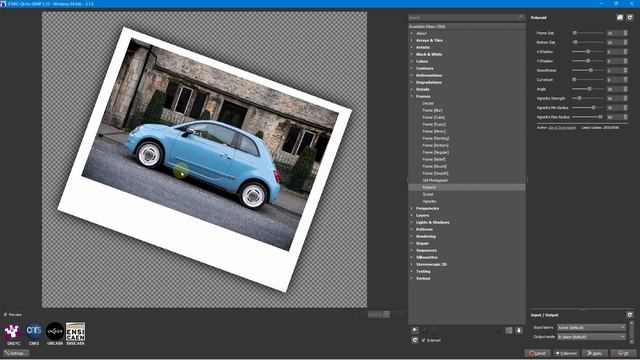
Task: Select the Old Photograph filter
Action: tap(435, 180)
